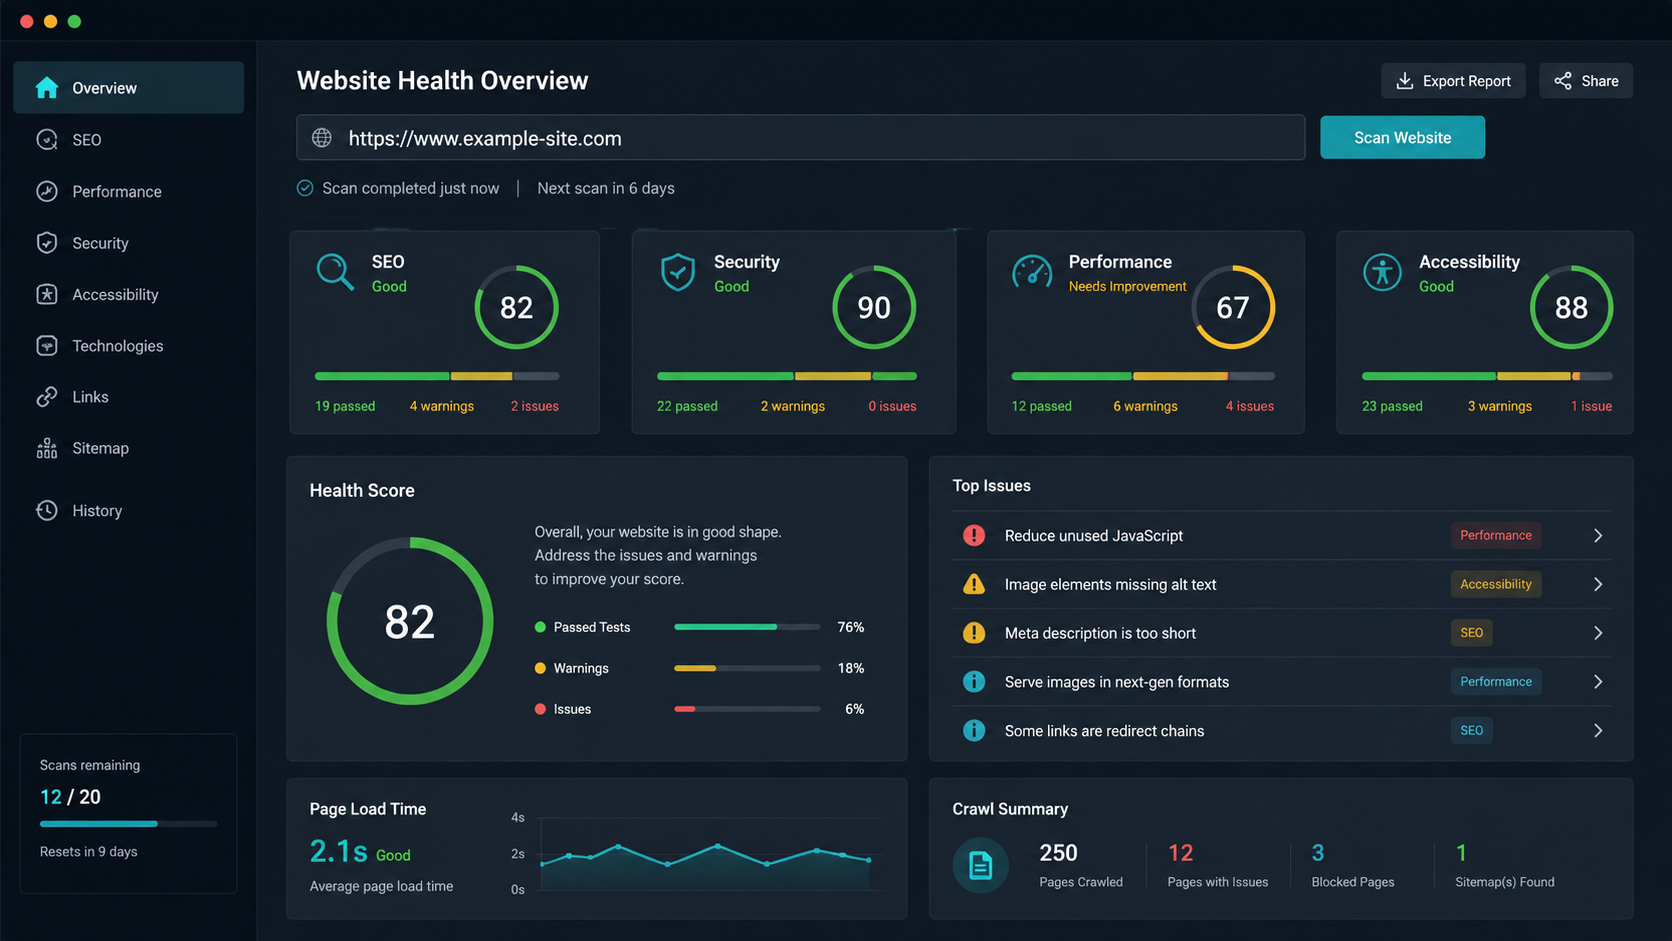Open the Overview section in sidebar

point(129,87)
